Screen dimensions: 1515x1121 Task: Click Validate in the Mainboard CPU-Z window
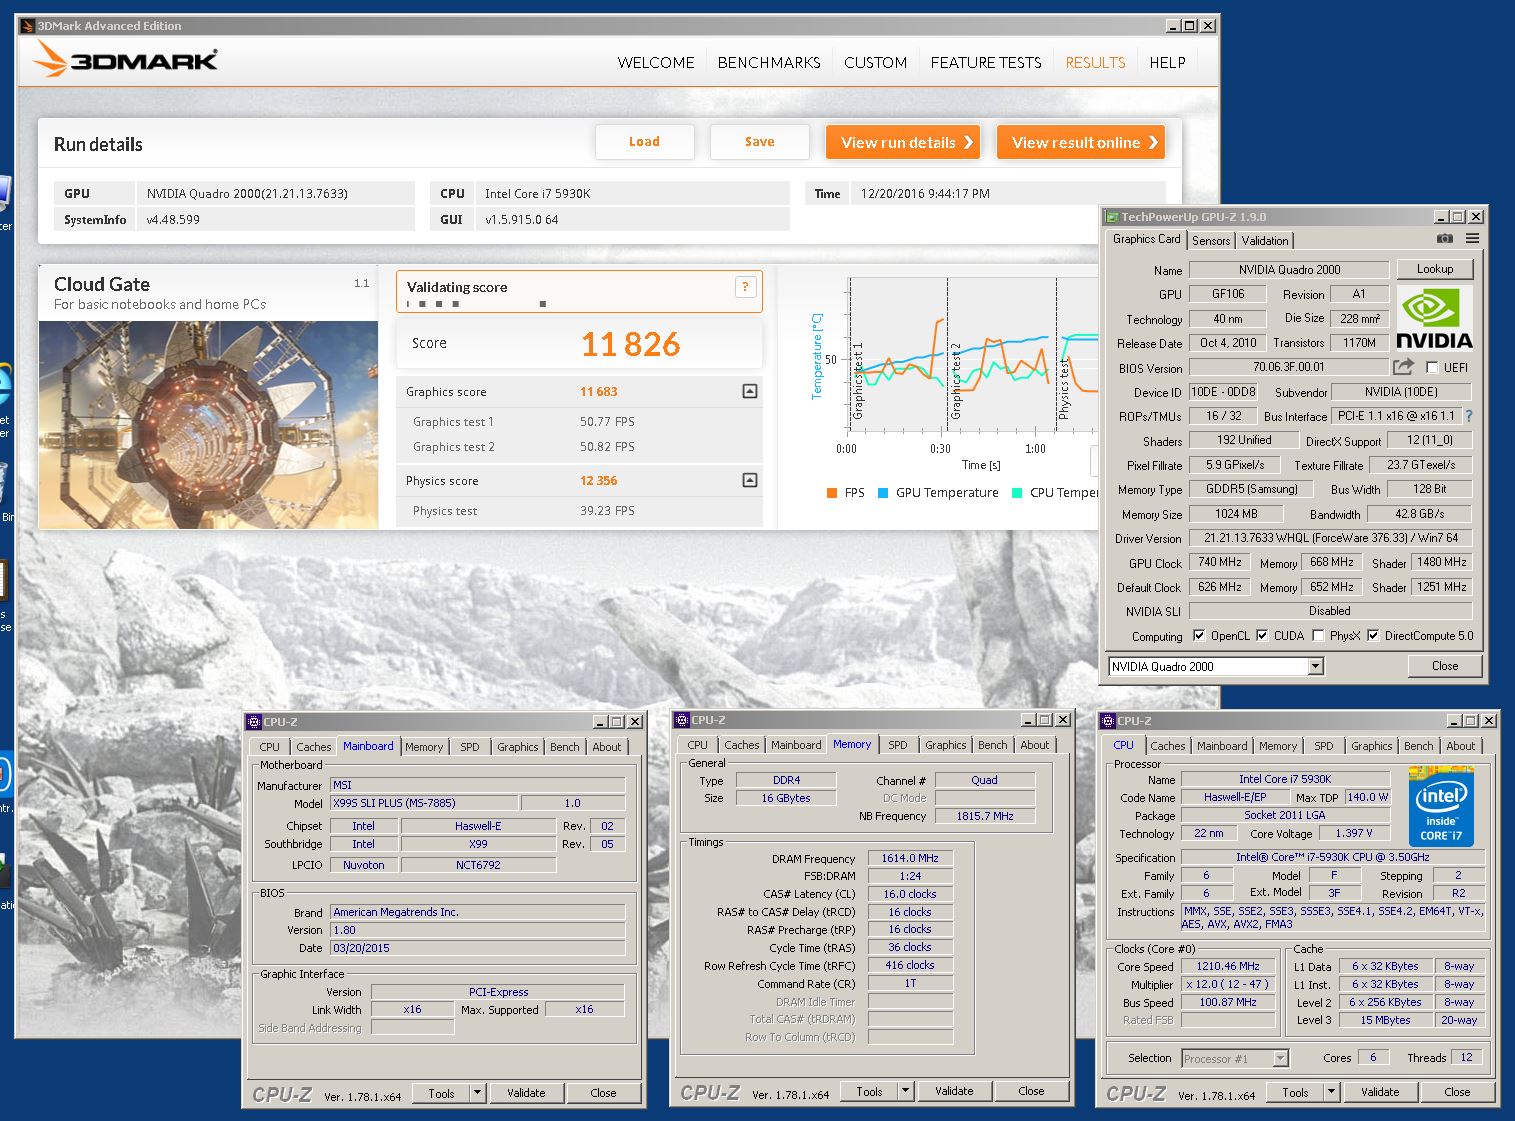click(526, 1093)
